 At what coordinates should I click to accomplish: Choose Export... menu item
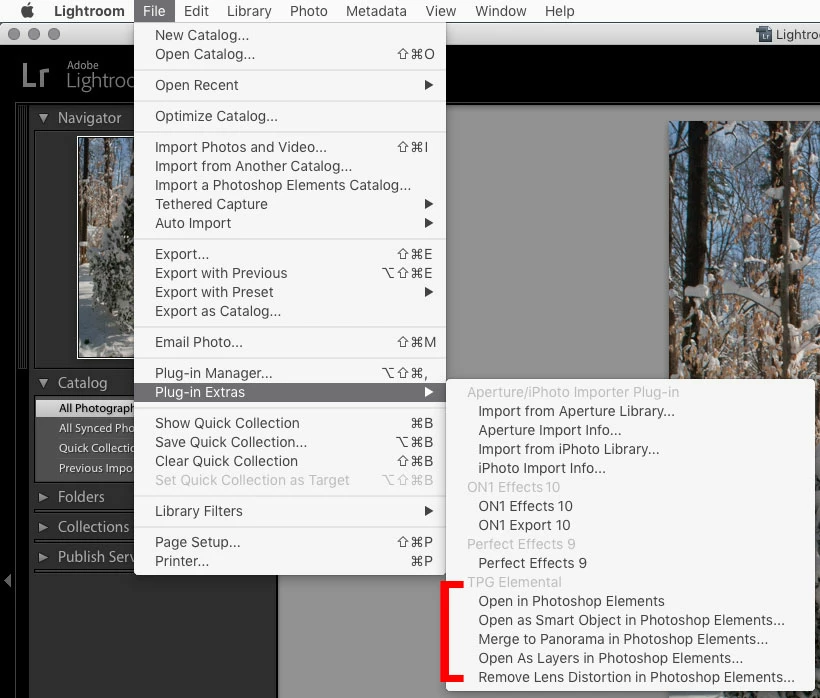(290, 254)
